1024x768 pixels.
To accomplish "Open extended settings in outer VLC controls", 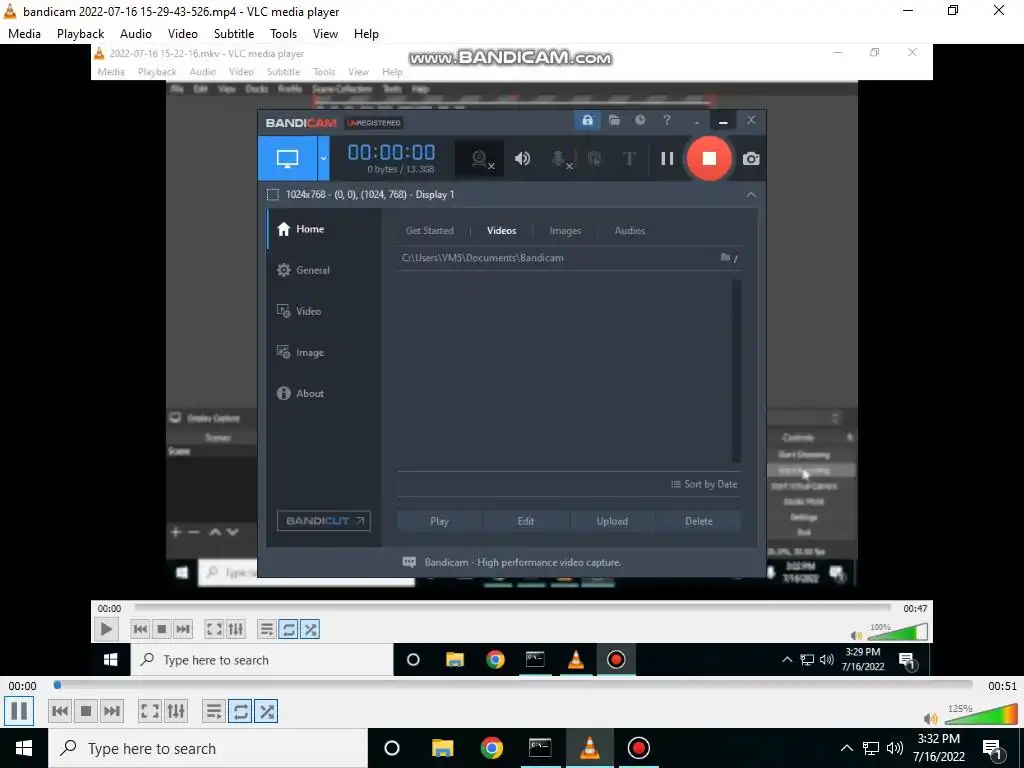I will 176,711.
